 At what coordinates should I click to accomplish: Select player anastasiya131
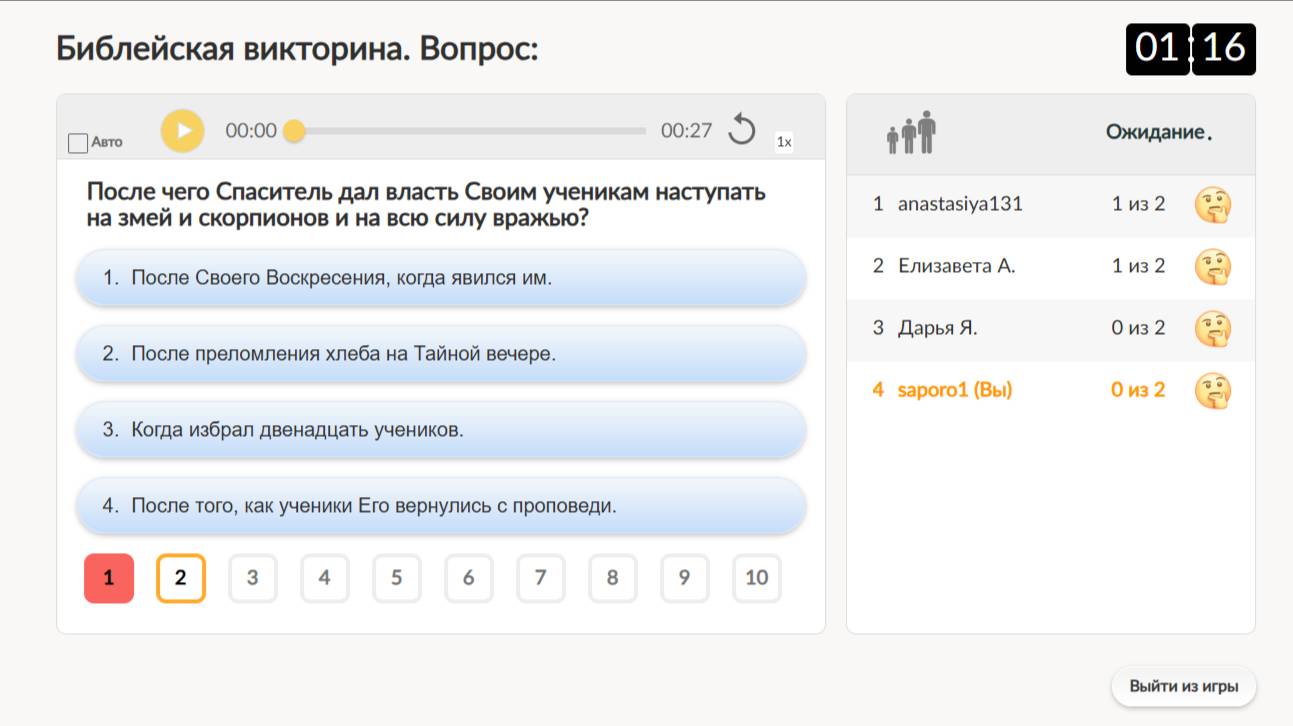coord(1051,205)
